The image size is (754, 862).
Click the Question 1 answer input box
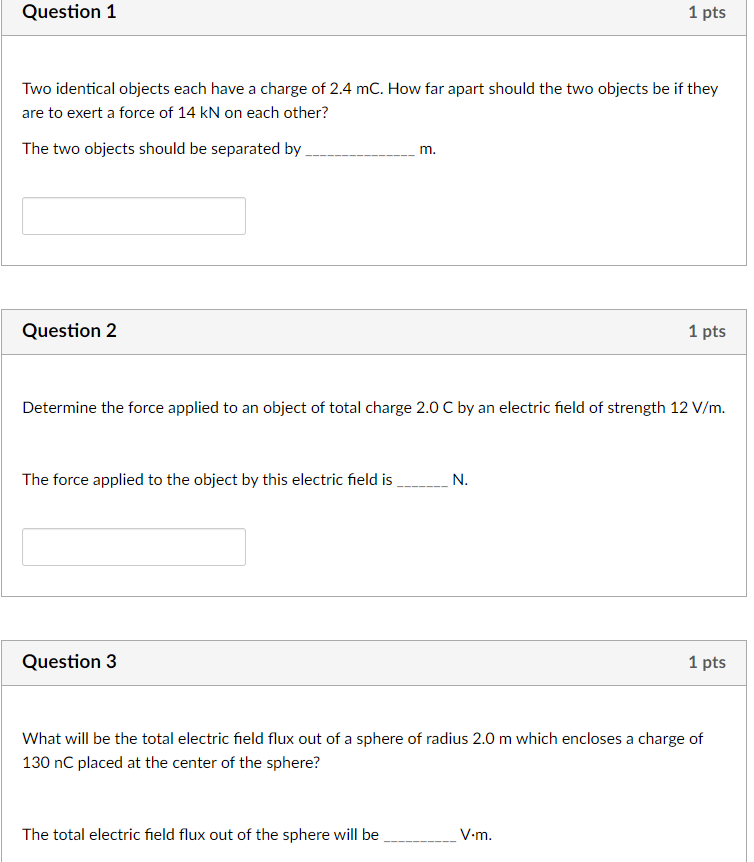[x=133, y=215]
